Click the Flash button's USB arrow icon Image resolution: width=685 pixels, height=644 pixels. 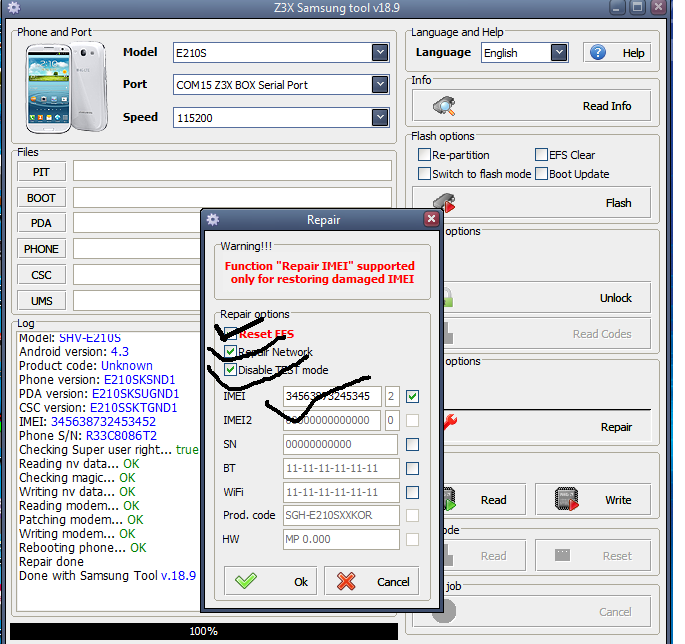[444, 202]
